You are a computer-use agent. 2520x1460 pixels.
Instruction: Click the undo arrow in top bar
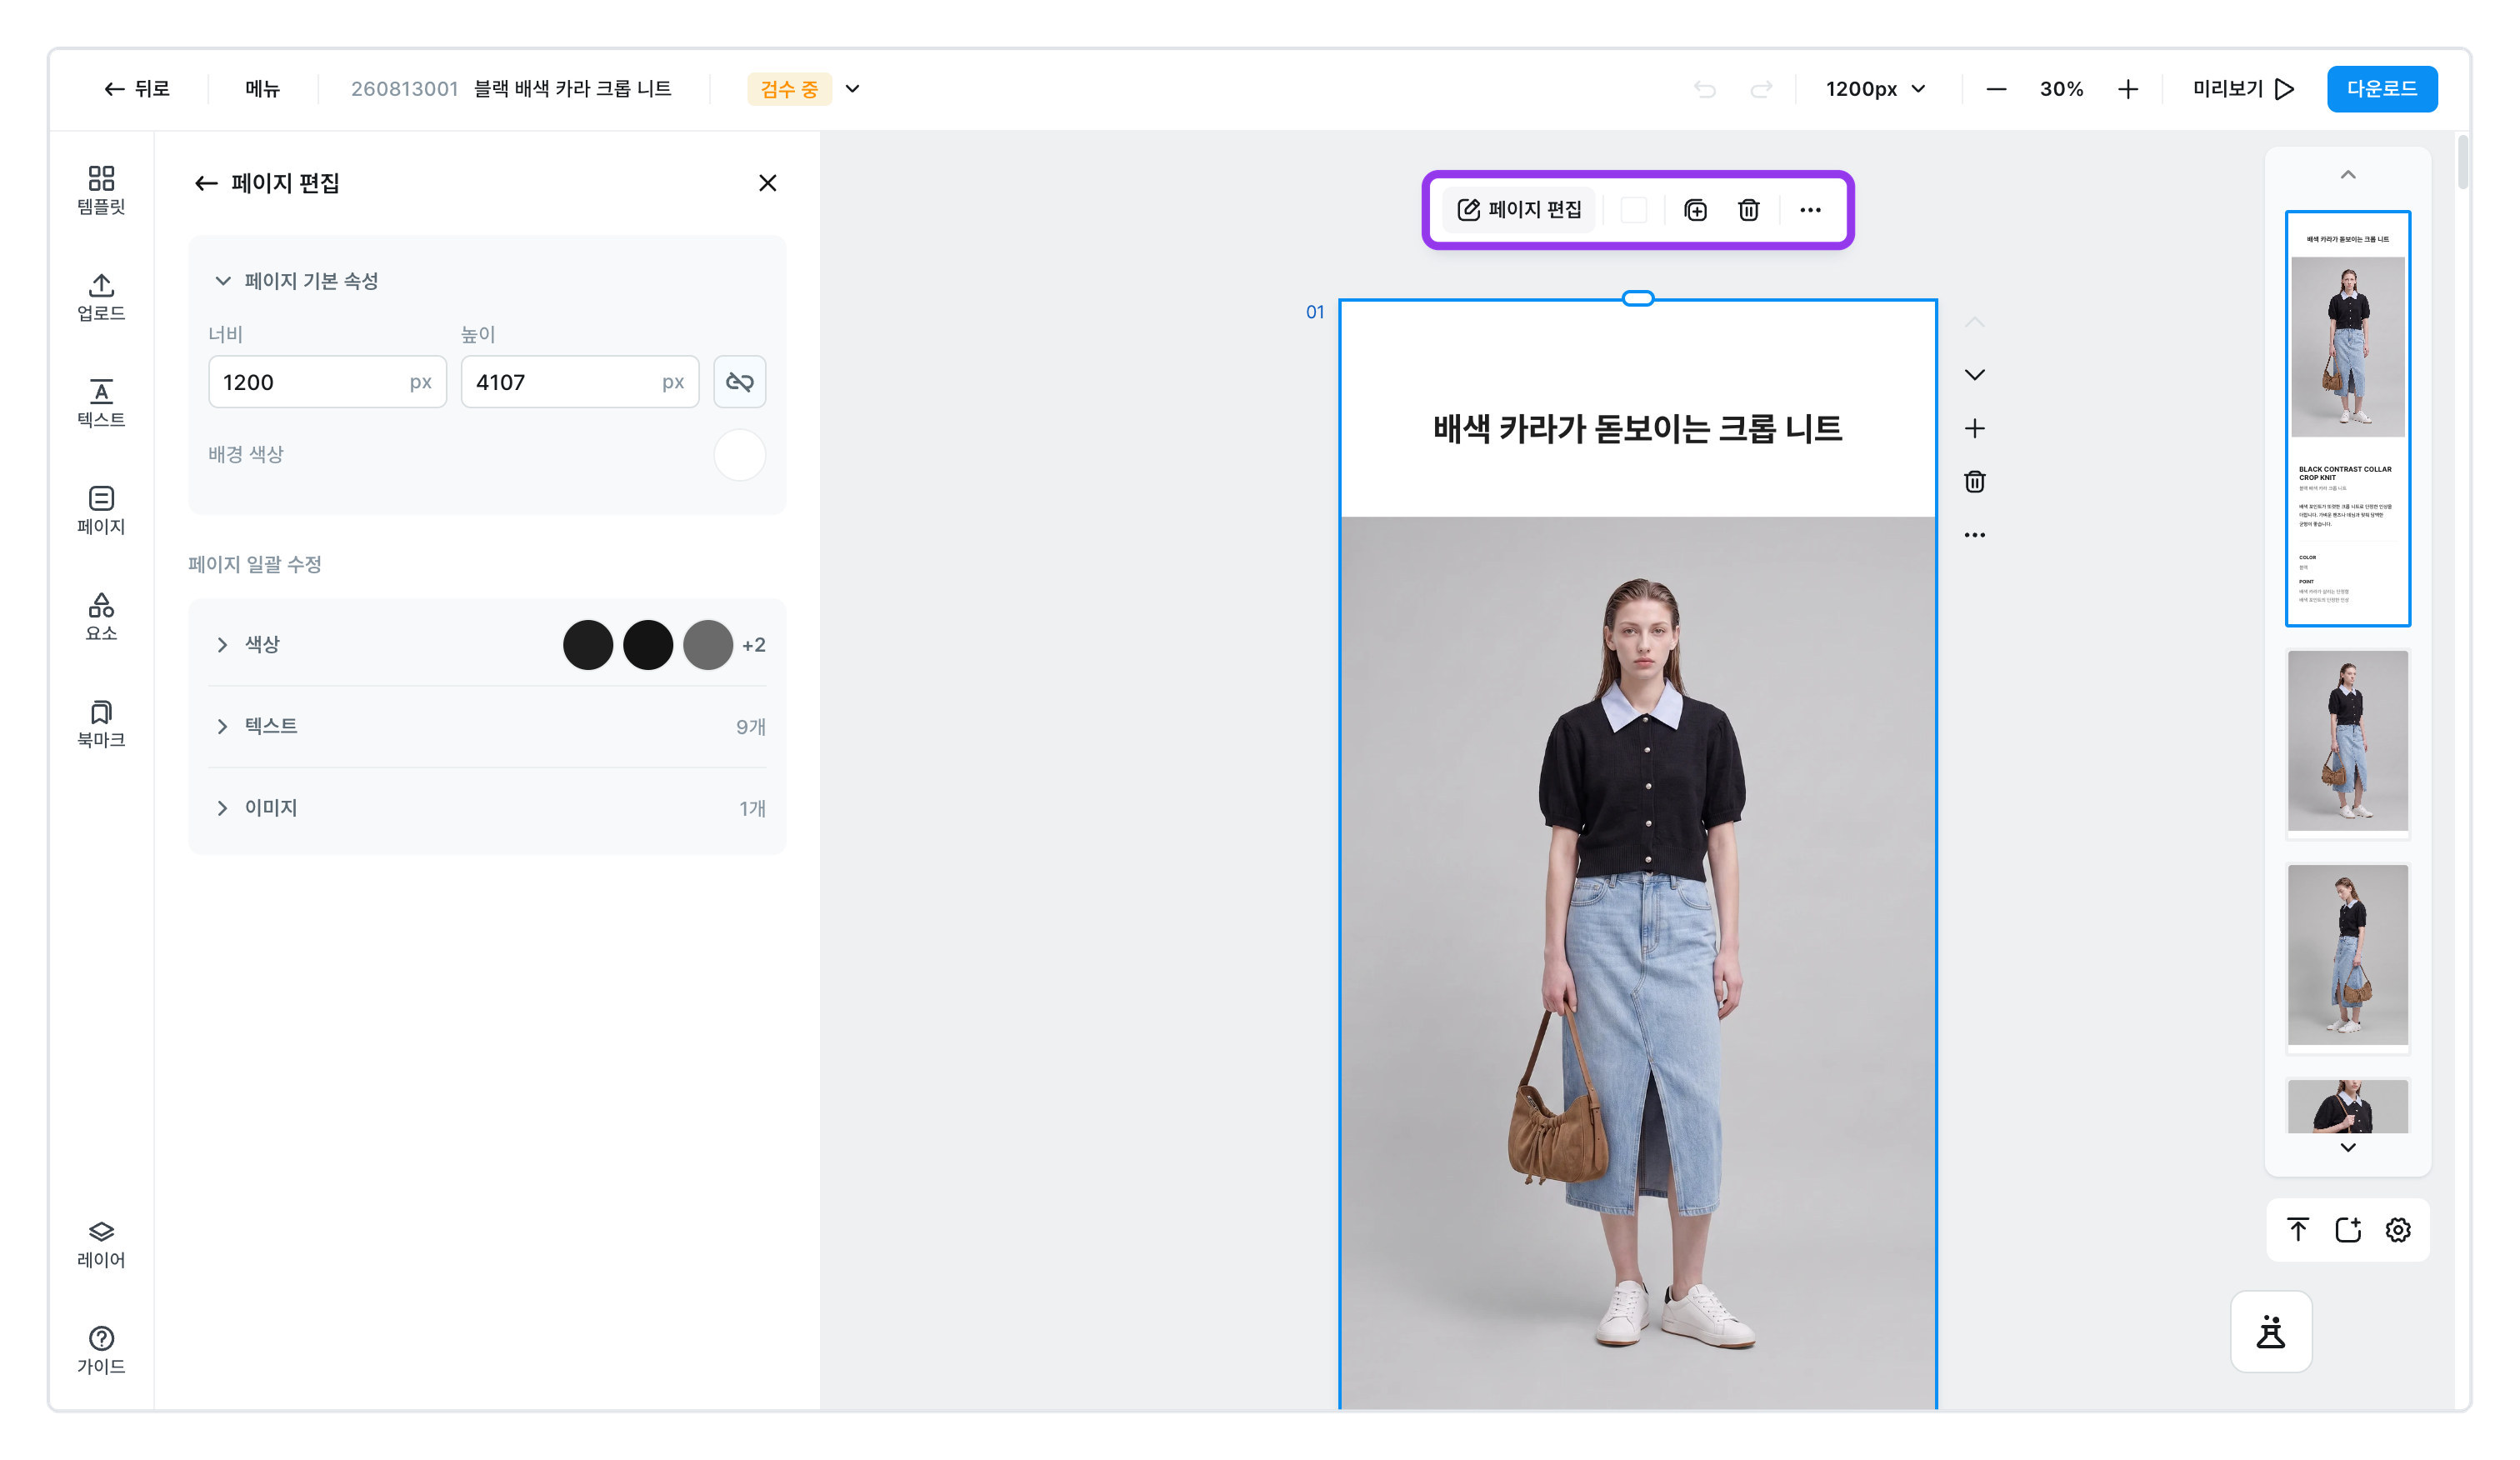click(1704, 89)
